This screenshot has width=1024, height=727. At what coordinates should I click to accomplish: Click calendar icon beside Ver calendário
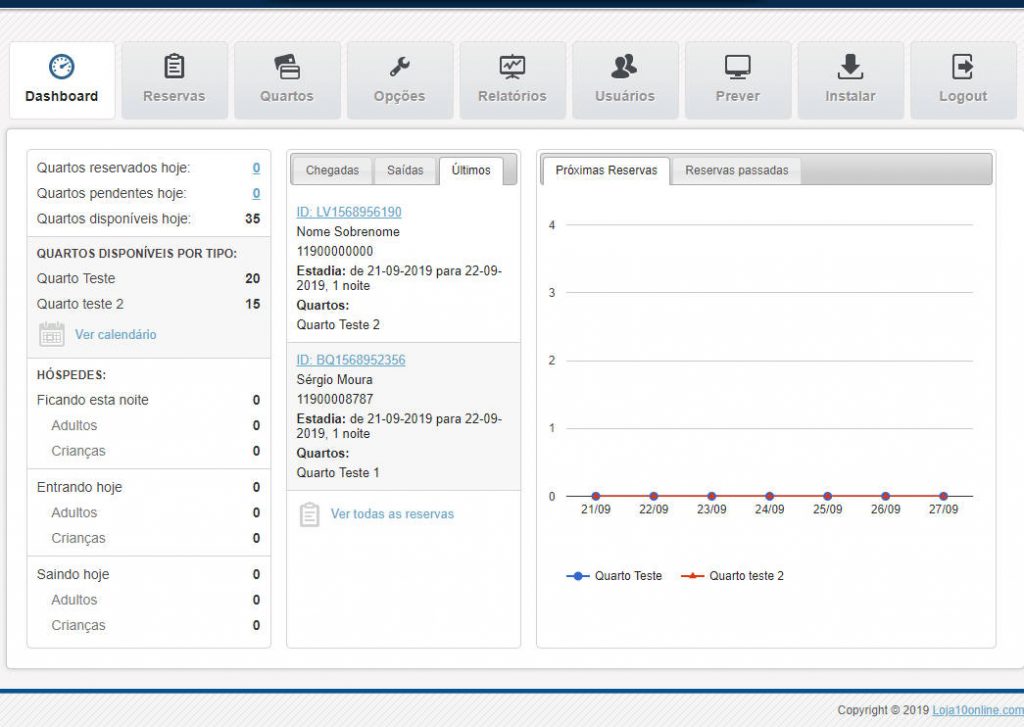point(52,335)
